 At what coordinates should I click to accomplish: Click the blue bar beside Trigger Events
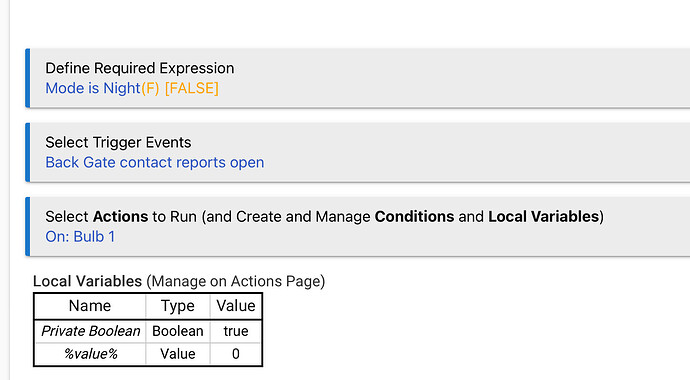[28, 152]
